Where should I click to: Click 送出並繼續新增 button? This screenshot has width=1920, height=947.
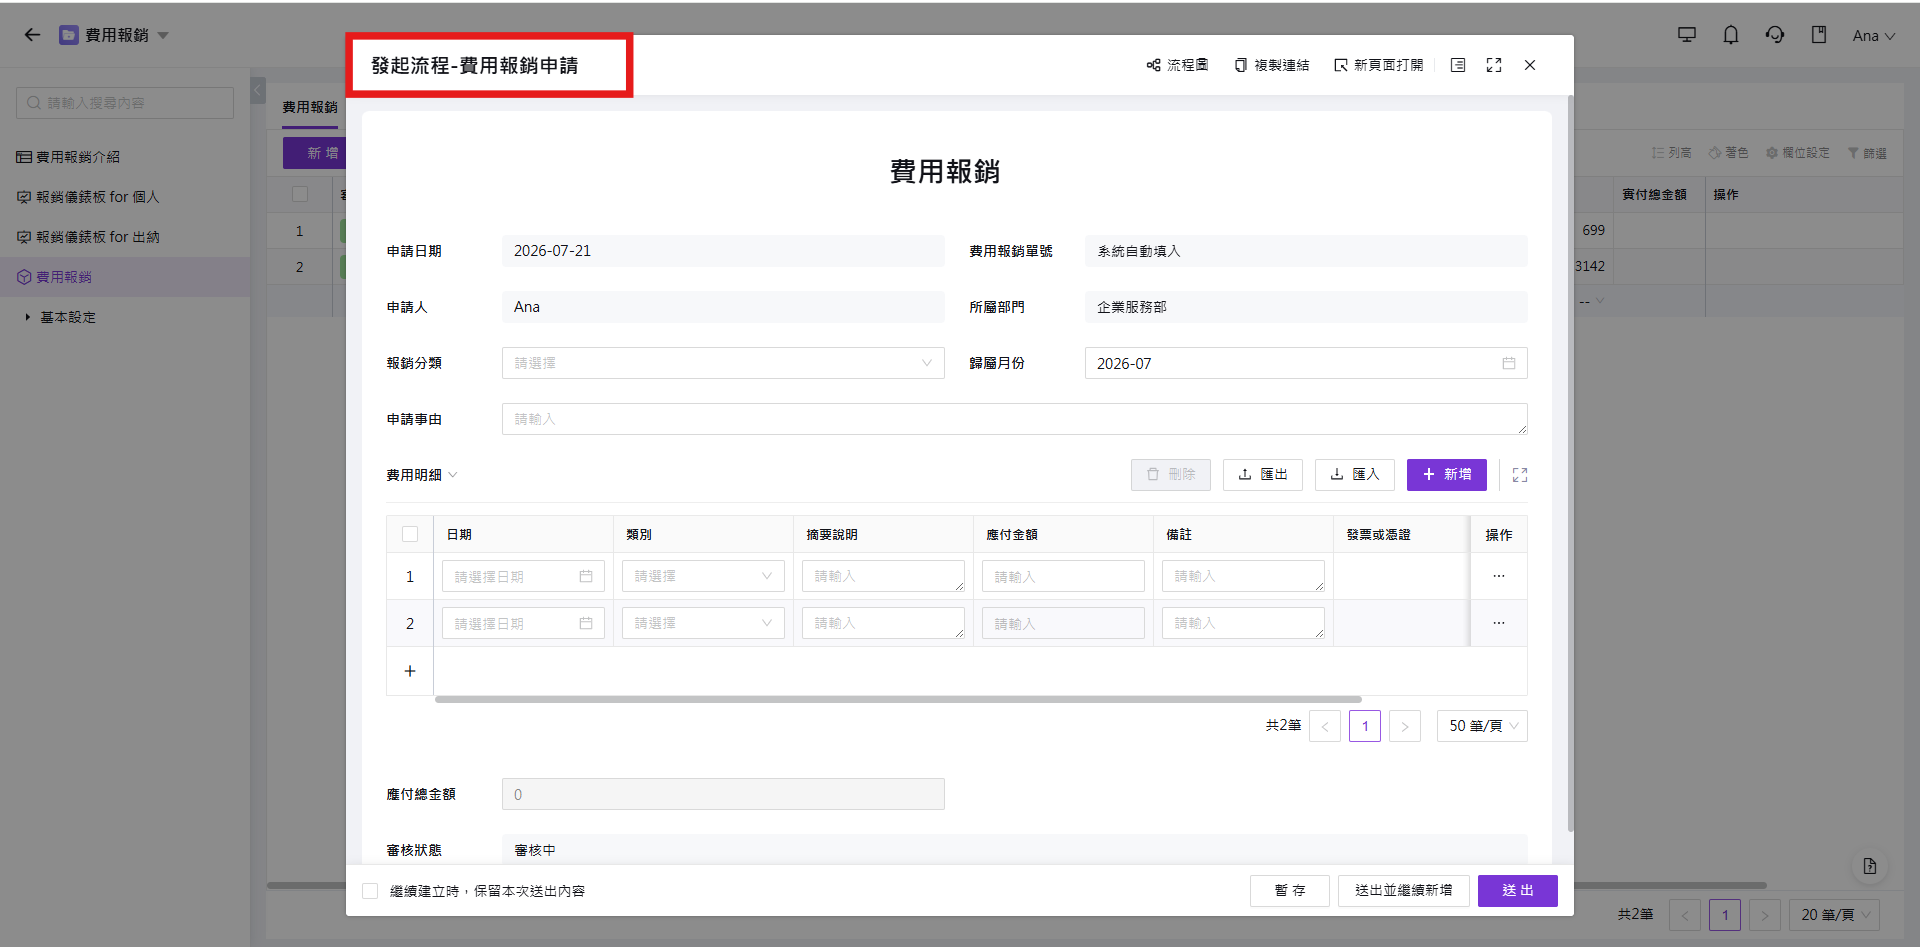pyautogui.click(x=1404, y=890)
